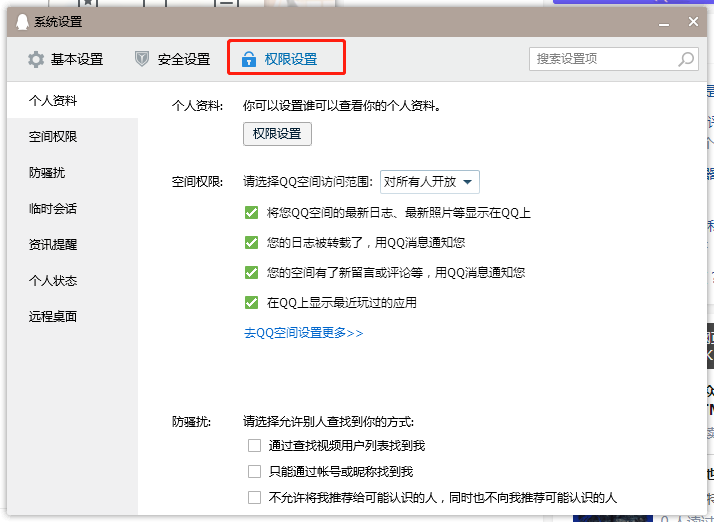
Task: Uncheck 将您QQ空间的最新日志、最新照片等显示在QQ上
Action: coord(251,213)
